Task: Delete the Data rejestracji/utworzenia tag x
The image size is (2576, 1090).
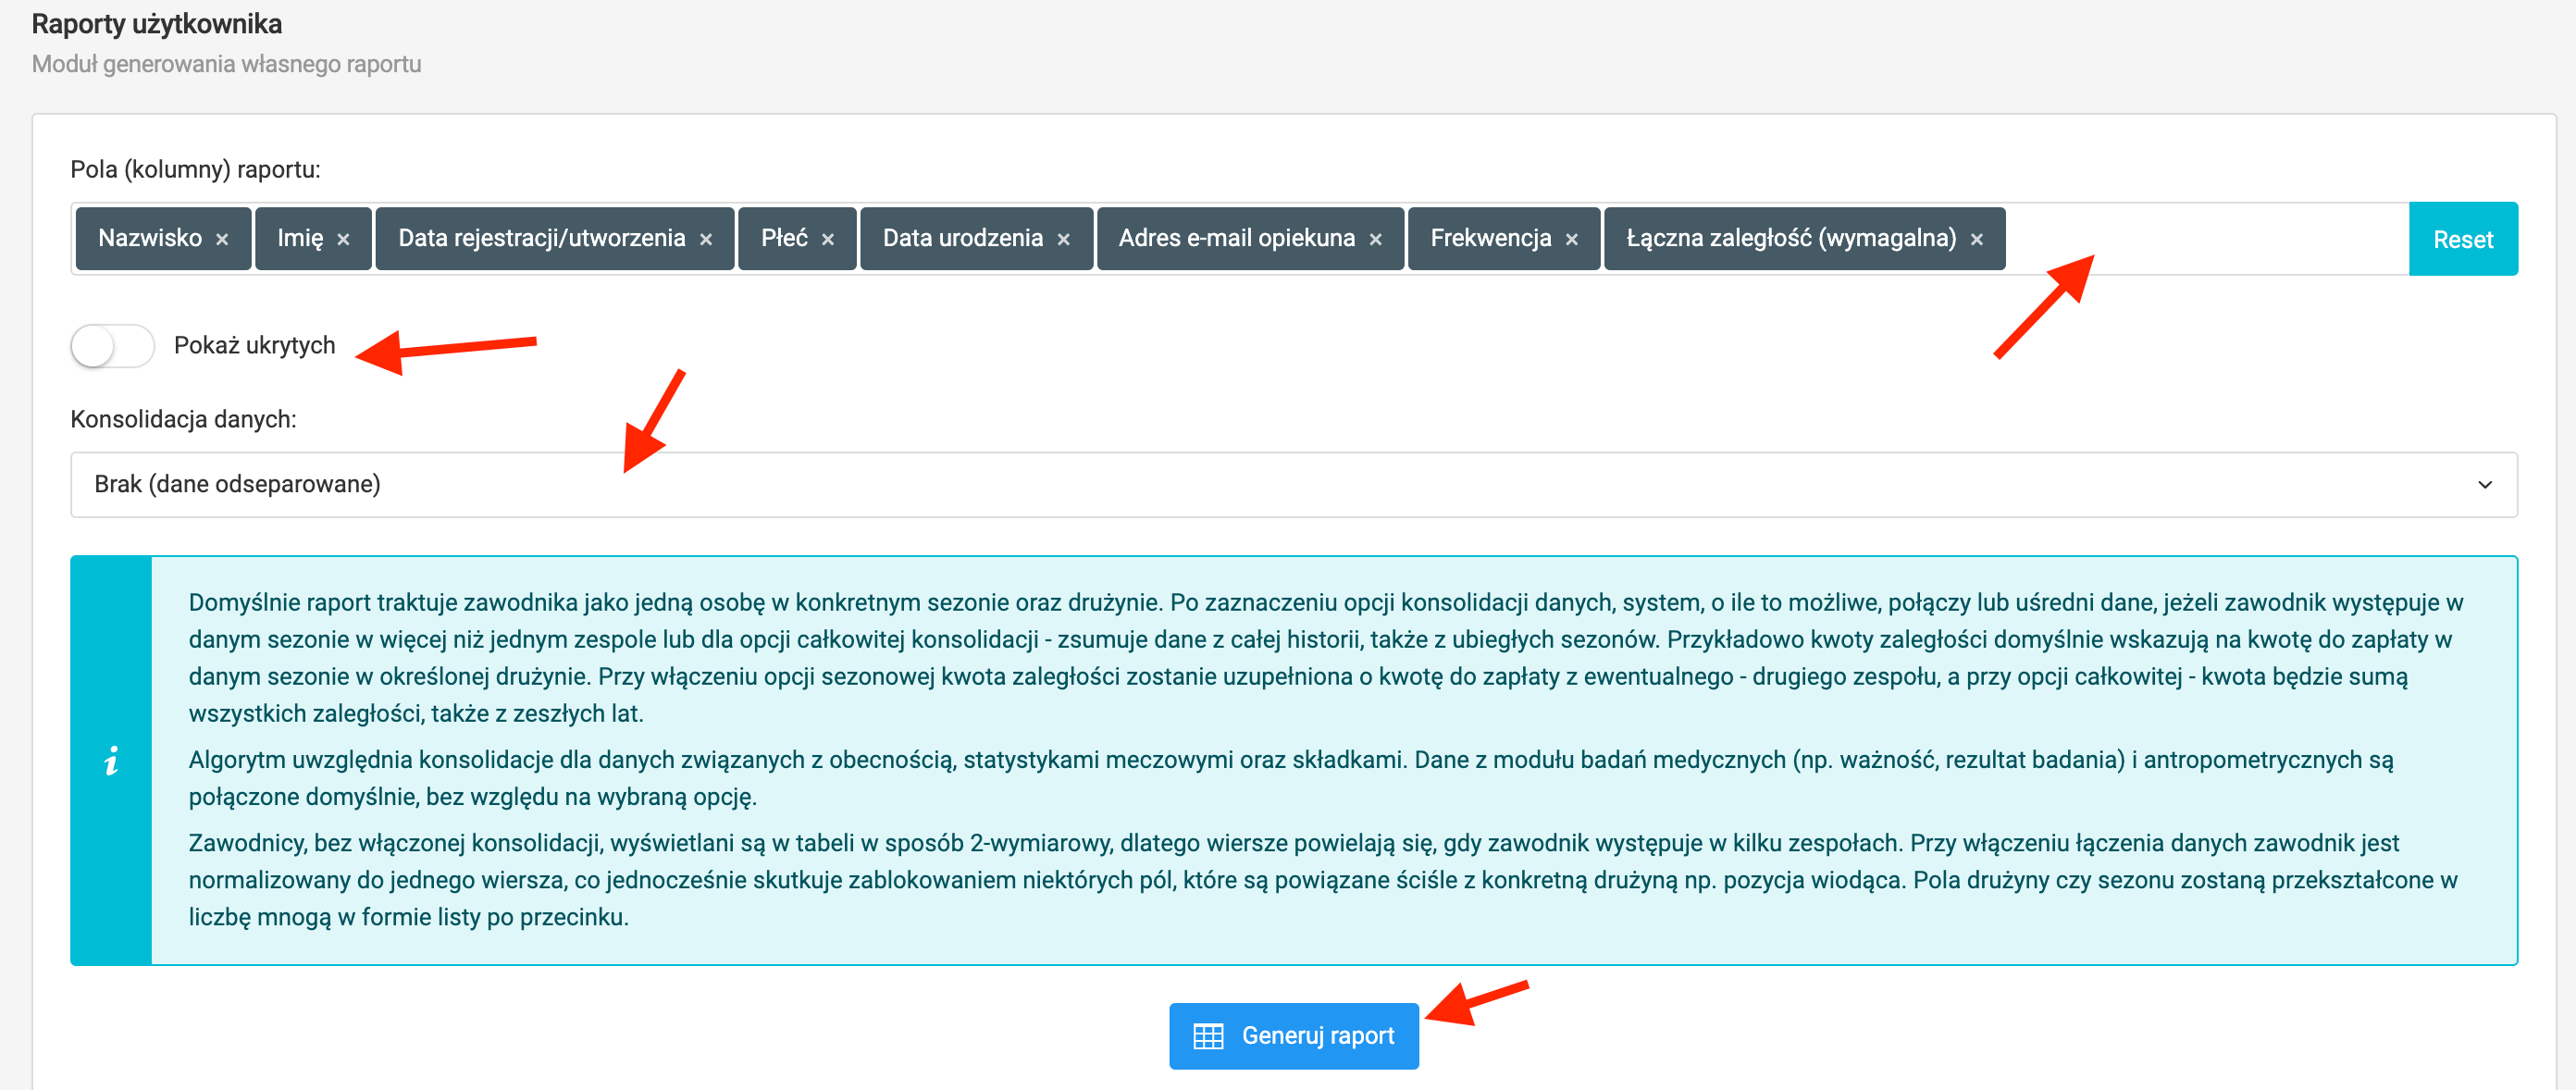Action: 706,240
